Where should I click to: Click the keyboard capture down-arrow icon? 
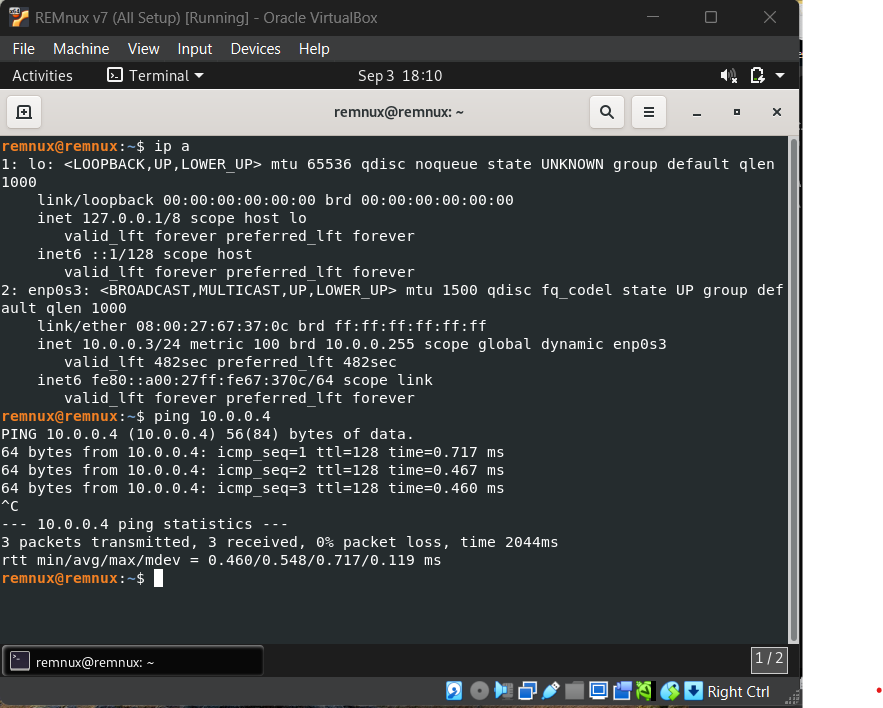(x=694, y=691)
